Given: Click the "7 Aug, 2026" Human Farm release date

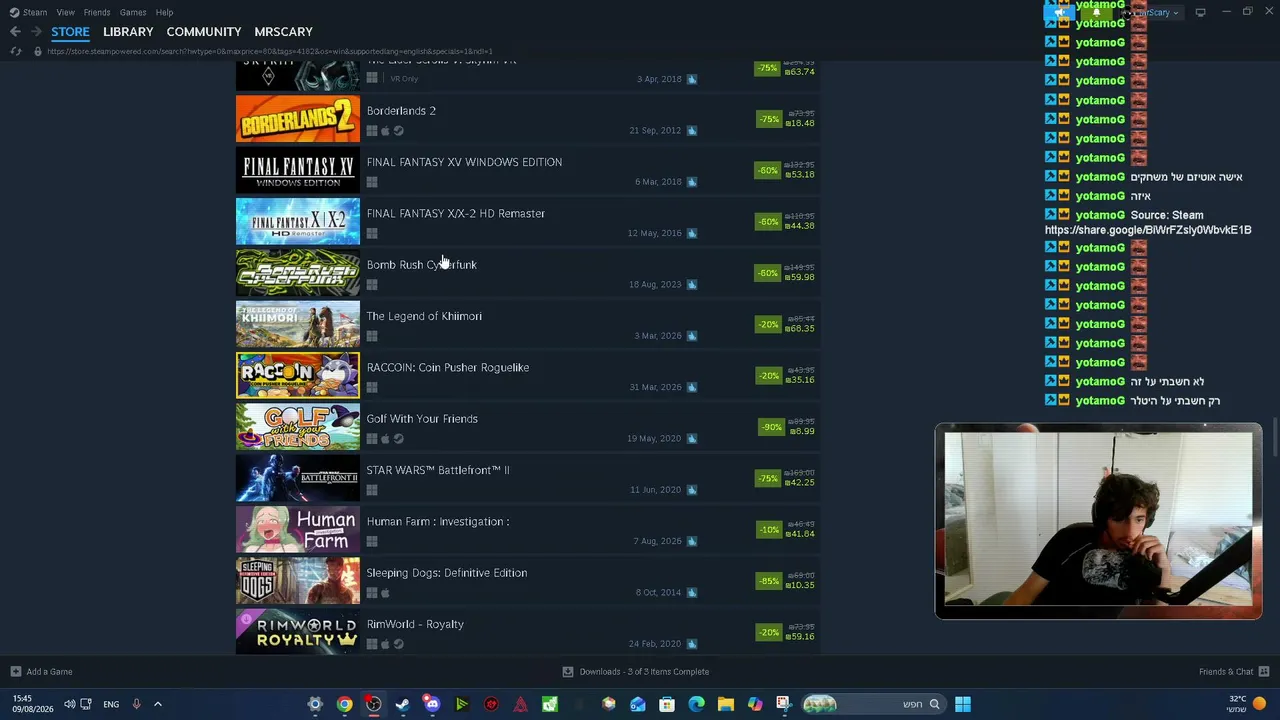Looking at the screenshot, I should pos(657,541).
